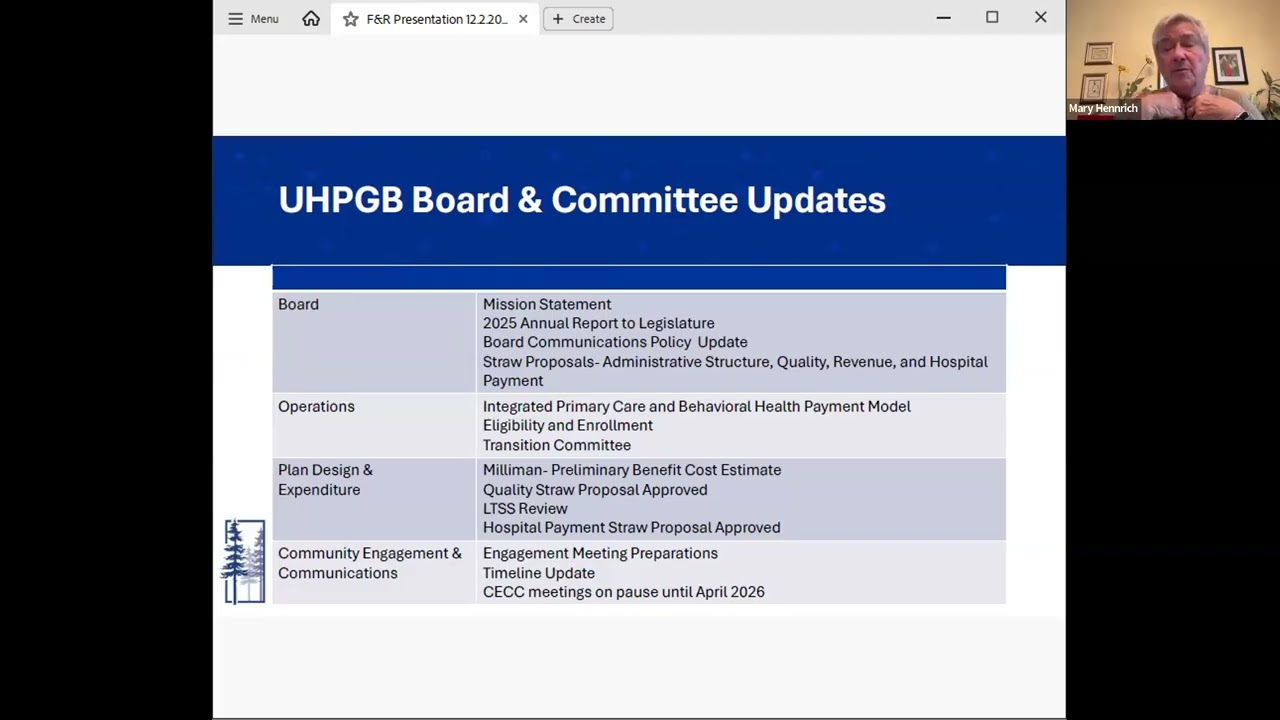This screenshot has height=720, width=1280.
Task: Maximize the Acrobat window
Action: [x=992, y=18]
